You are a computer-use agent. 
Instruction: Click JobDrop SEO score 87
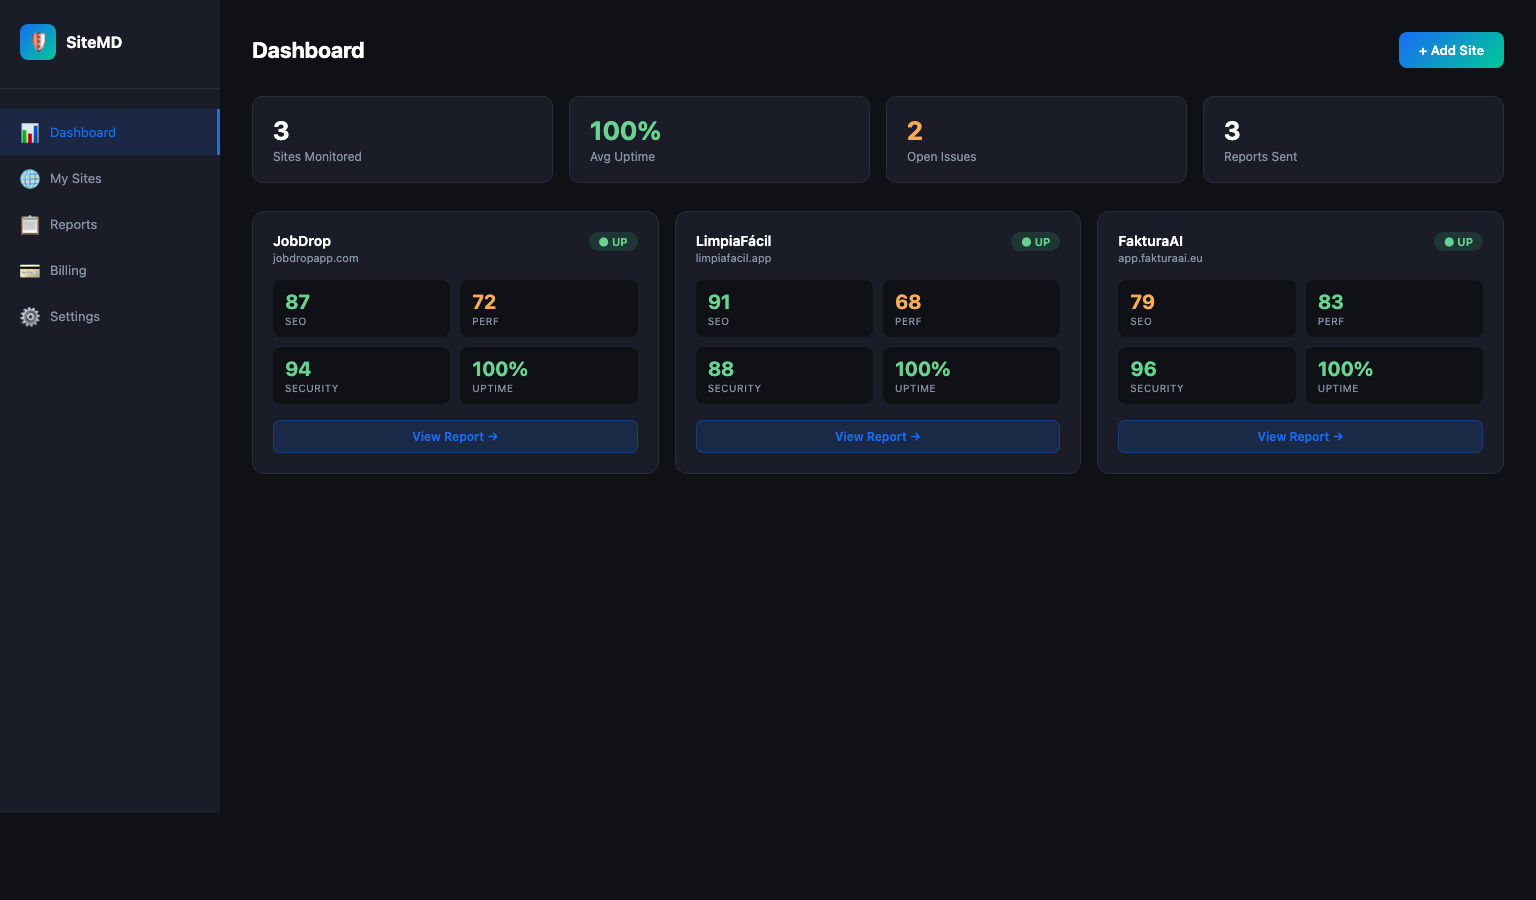pyautogui.click(x=361, y=308)
